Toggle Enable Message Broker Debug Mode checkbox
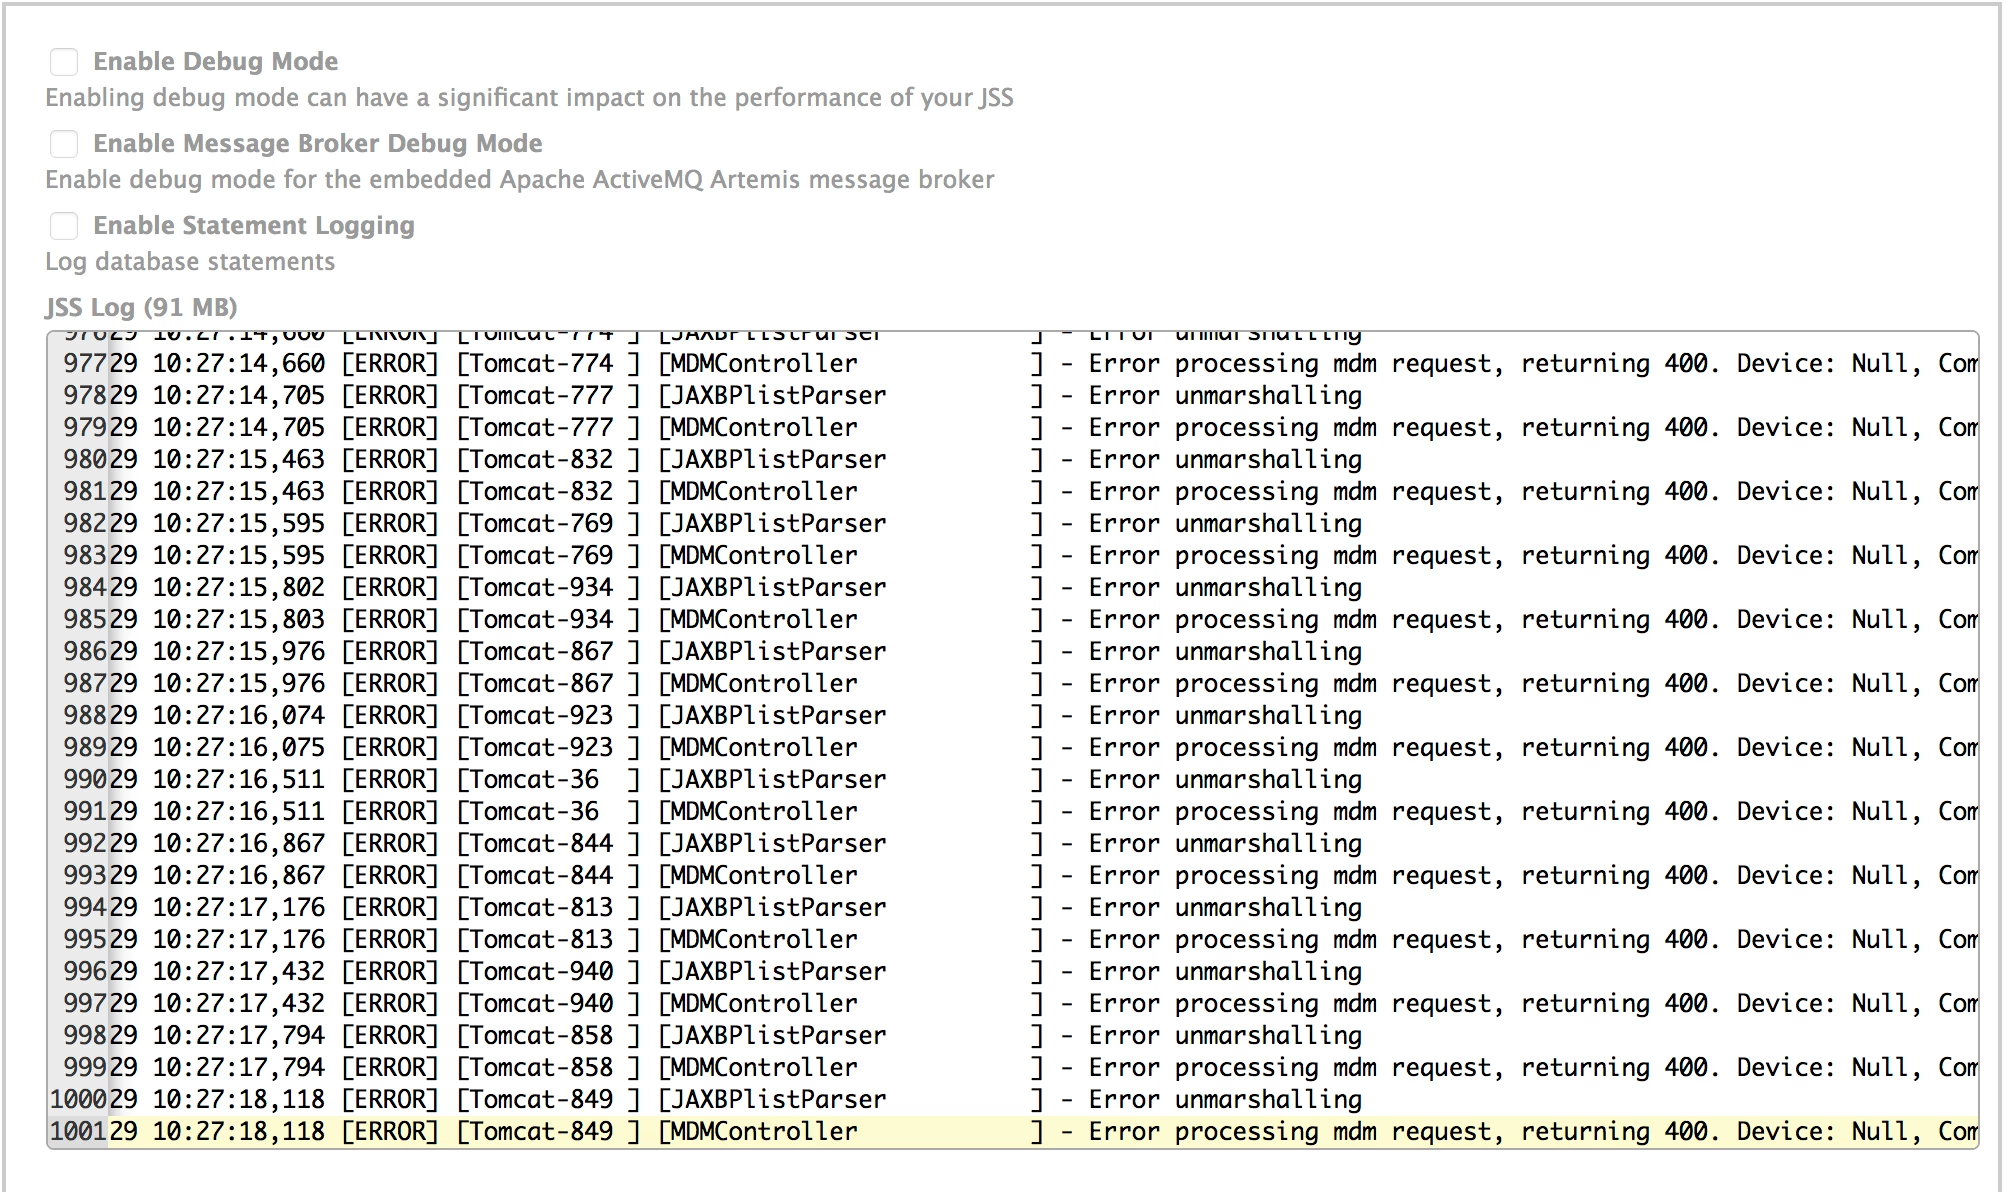This screenshot has height=1192, width=2008. [64, 144]
